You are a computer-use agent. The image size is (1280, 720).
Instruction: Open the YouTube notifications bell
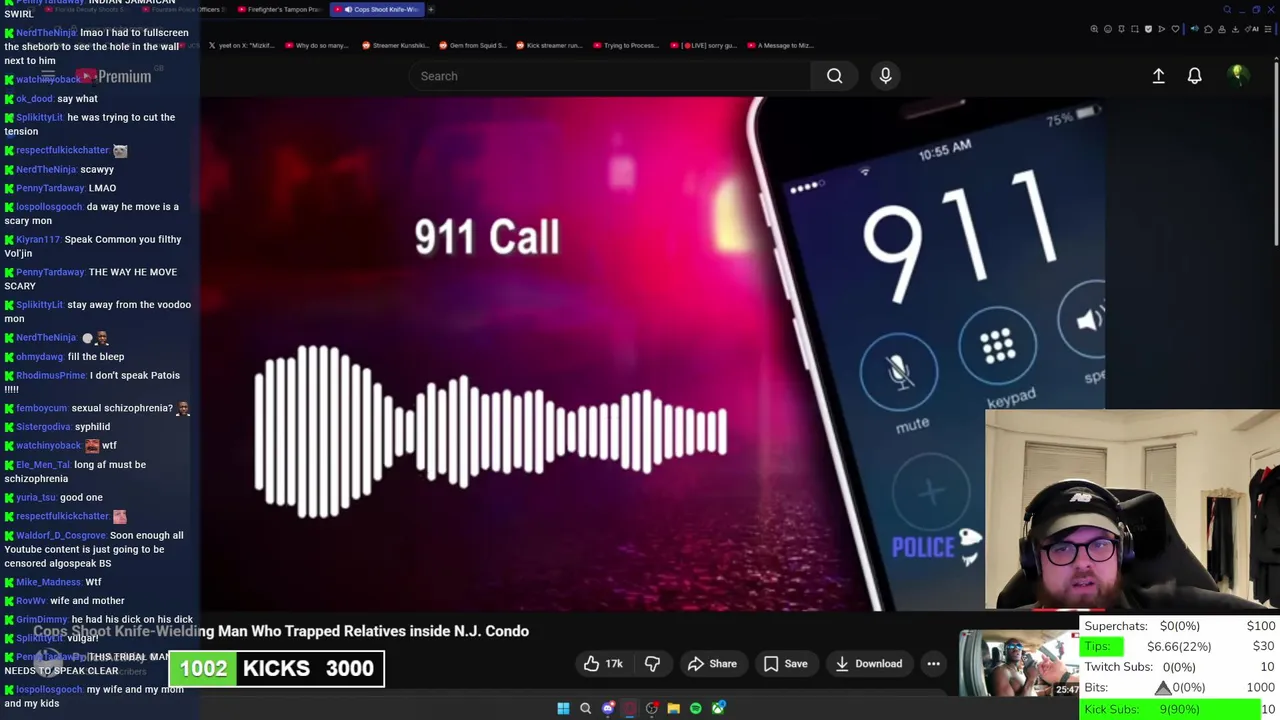tap(1194, 76)
